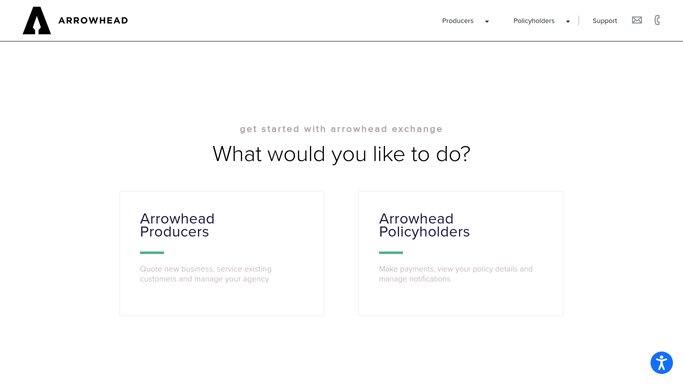Image resolution: width=683 pixels, height=384 pixels.
Task: Click the ARROWHEAD wordmark text
Action: pos(93,20)
